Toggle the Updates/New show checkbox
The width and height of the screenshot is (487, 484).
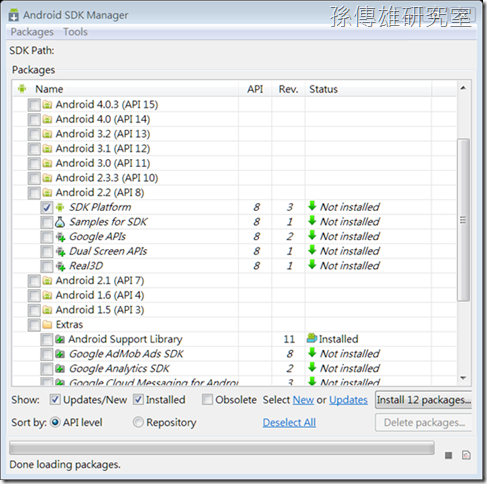(55, 399)
